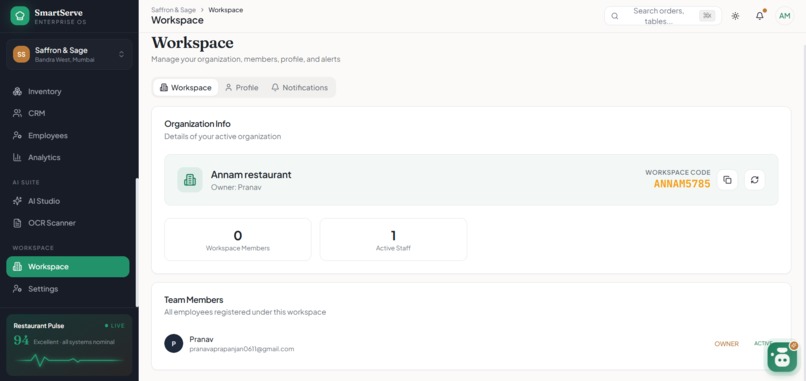Click the OCR Scanner document icon
The image size is (806, 381).
tap(17, 223)
